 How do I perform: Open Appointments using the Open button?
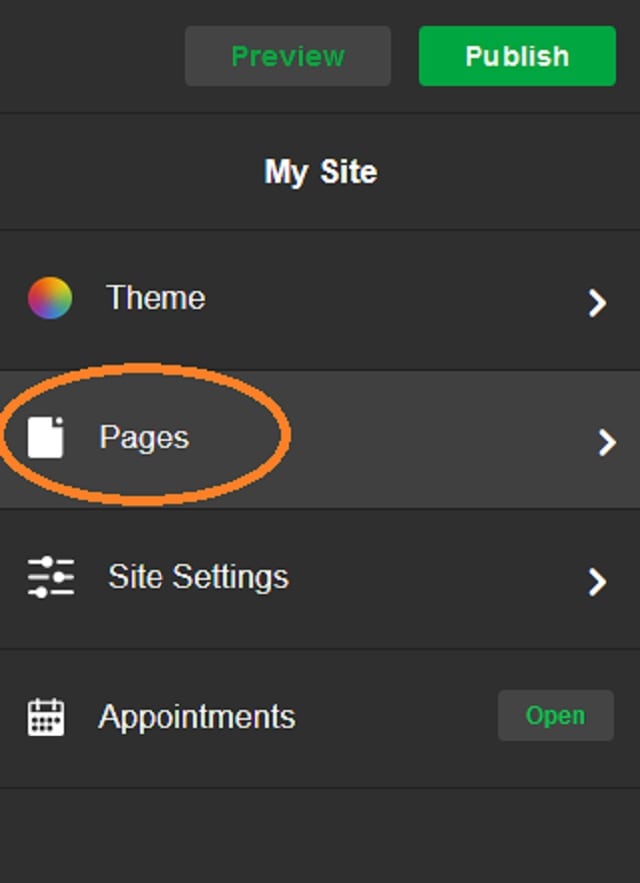pos(555,715)
